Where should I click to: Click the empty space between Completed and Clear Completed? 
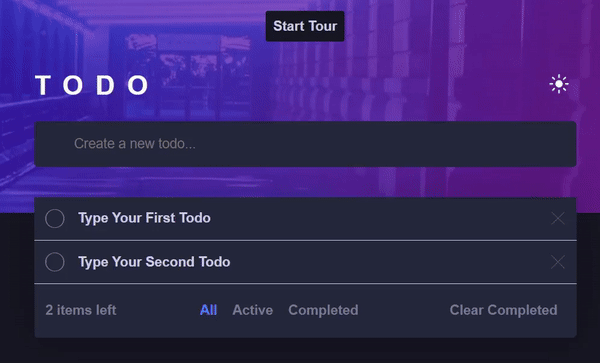(x=404, y=310)
